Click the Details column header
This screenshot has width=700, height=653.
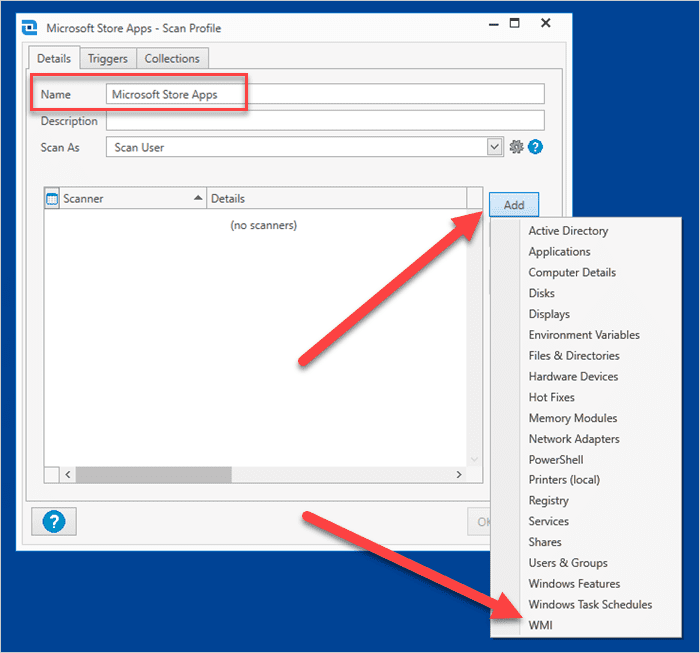(x=337, y=199)
